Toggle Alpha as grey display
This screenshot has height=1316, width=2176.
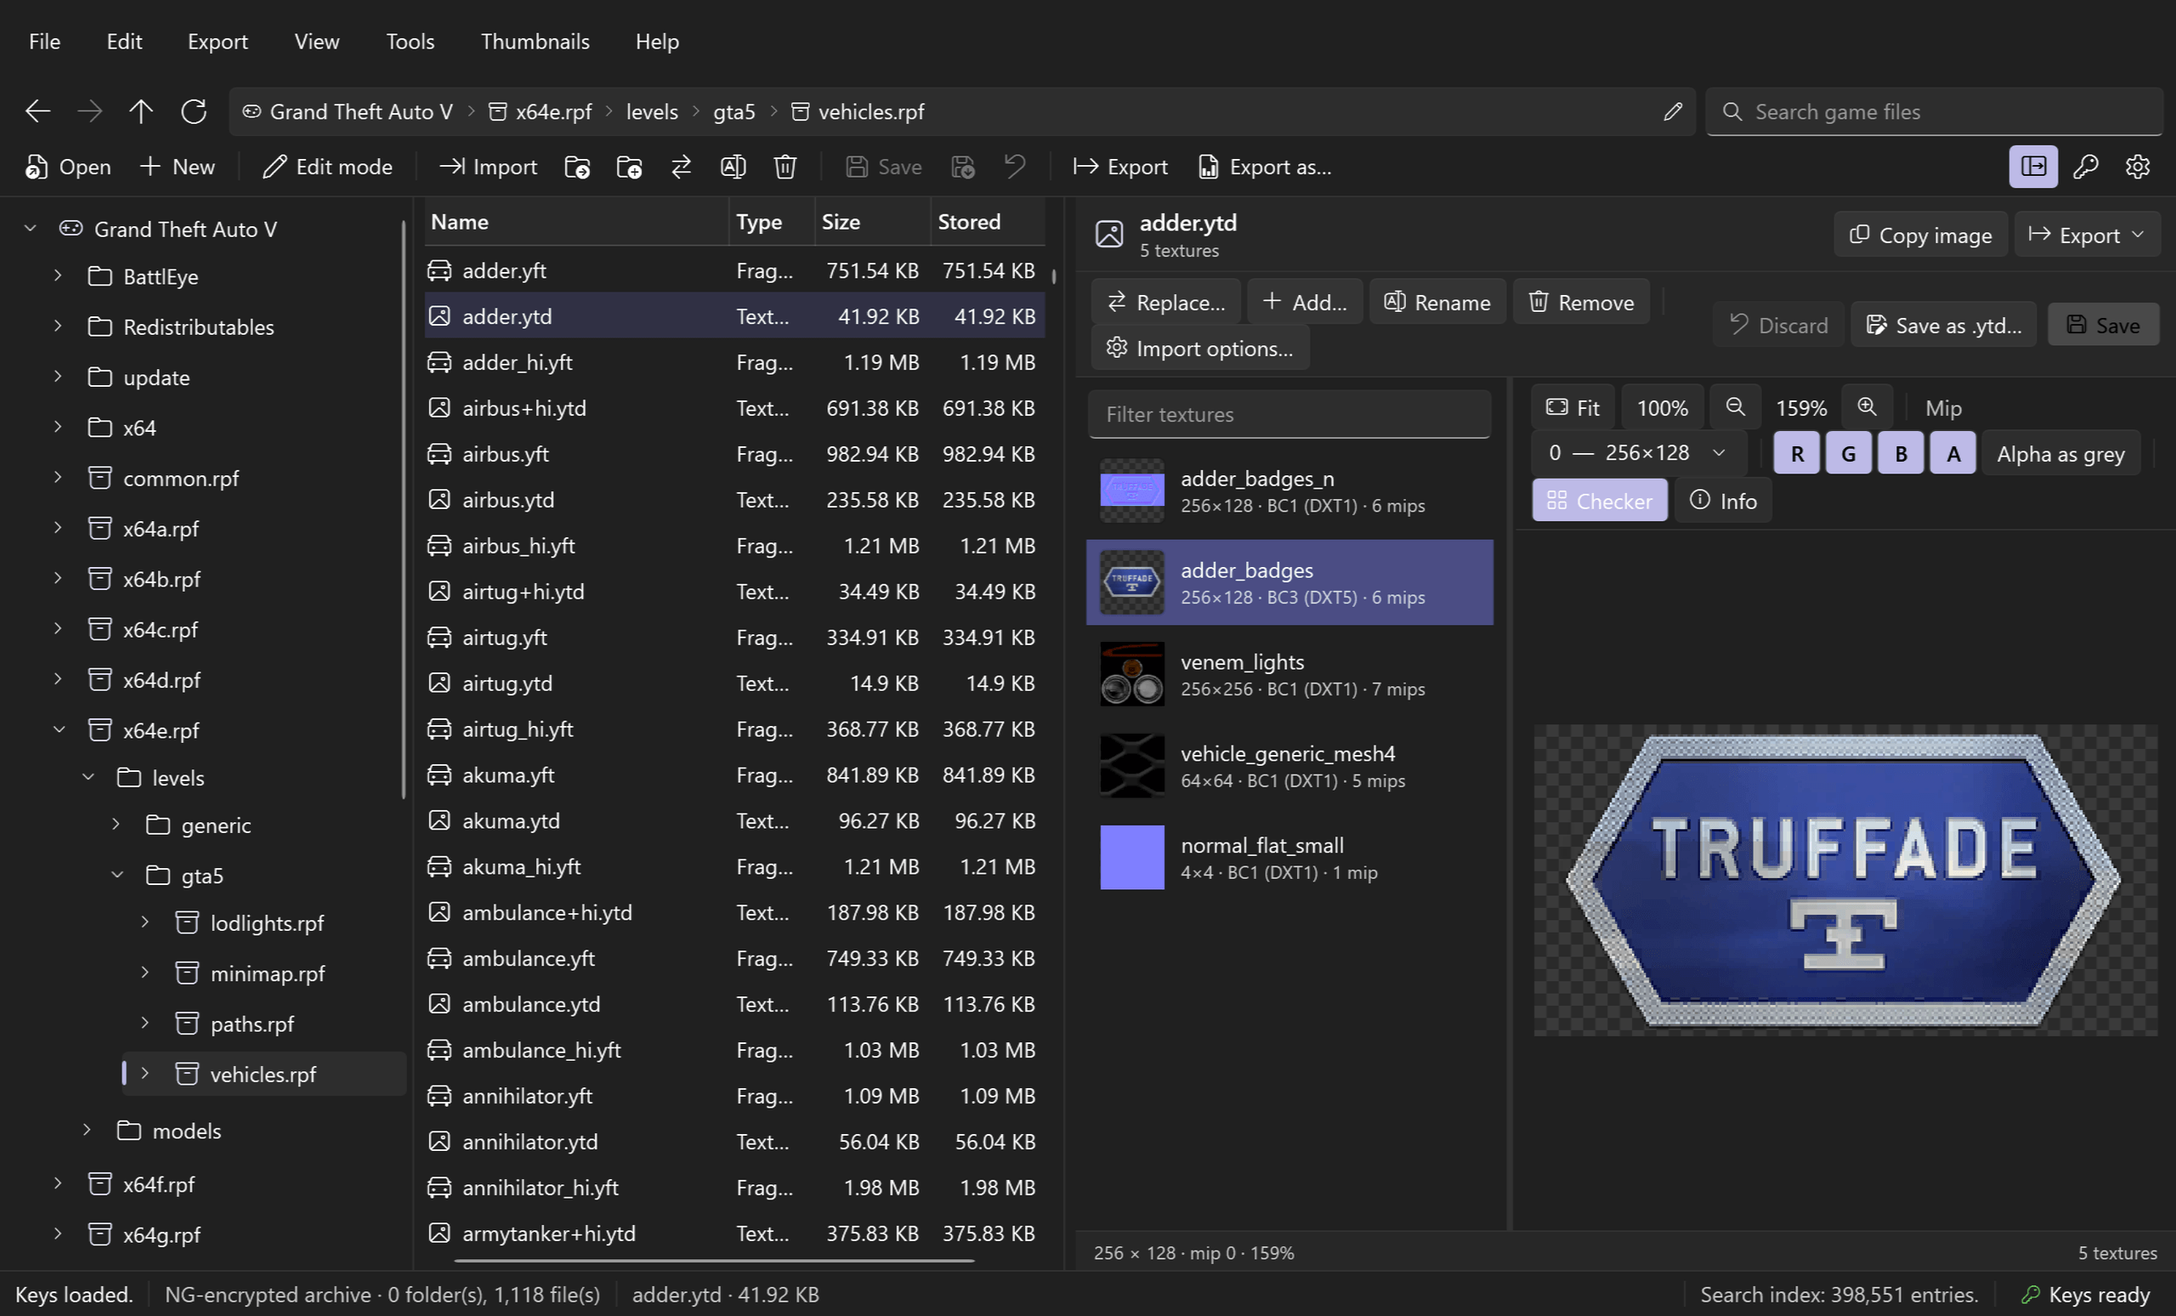tap(2061, 454)
